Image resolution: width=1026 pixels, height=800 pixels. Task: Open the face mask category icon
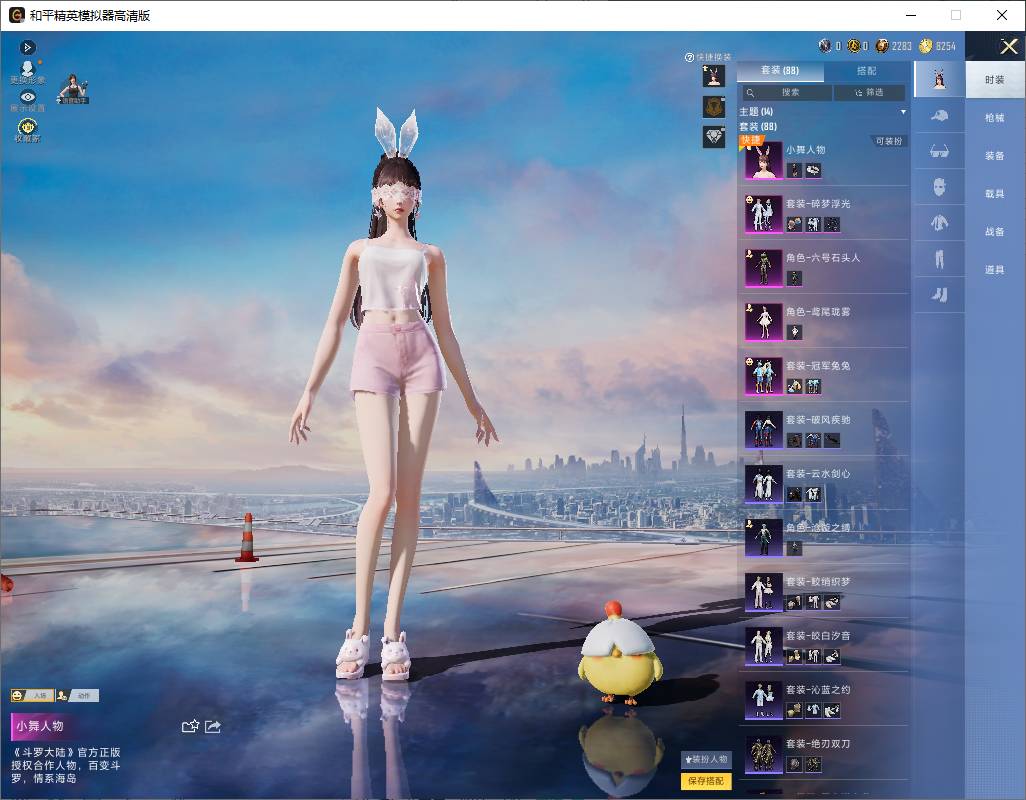[940, 187]
